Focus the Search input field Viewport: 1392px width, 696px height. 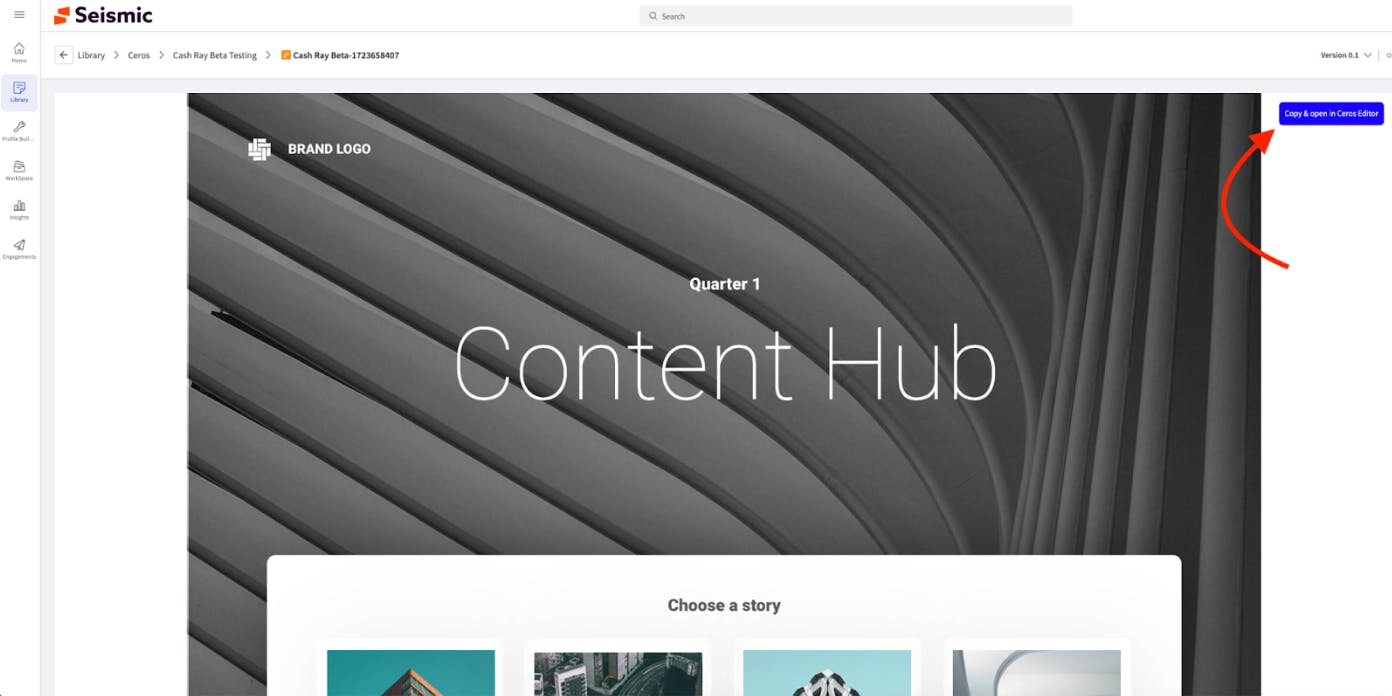click(856, 16)
